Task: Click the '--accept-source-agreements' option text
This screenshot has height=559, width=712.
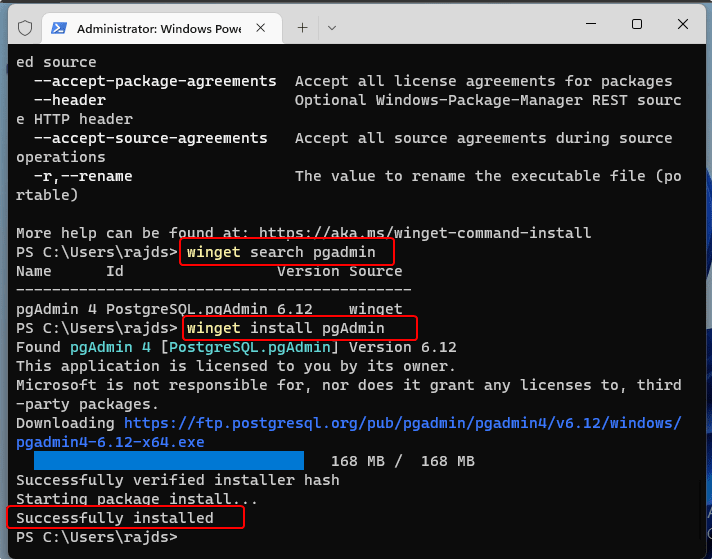Action: pyautogui.click(x=151, y=138)
